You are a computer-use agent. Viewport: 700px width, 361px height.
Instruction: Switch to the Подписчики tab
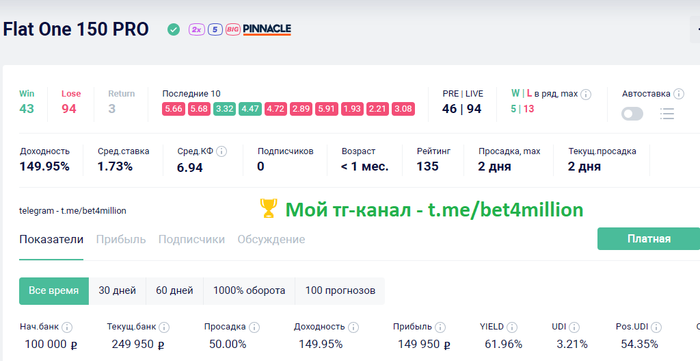pyautogui.click(x=192, y=239)
